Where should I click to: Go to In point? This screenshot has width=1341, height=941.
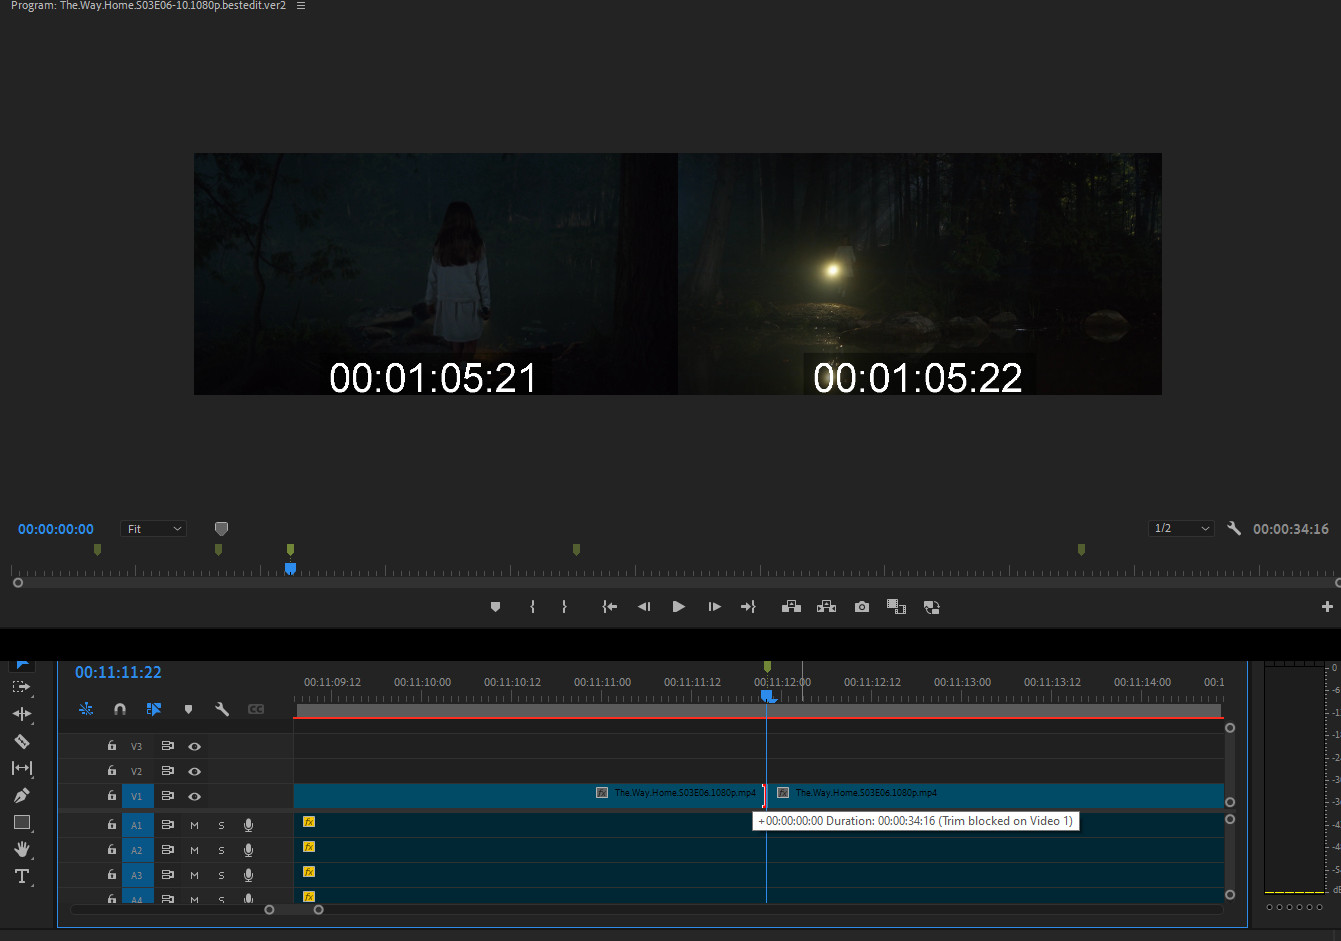(609, 607)
